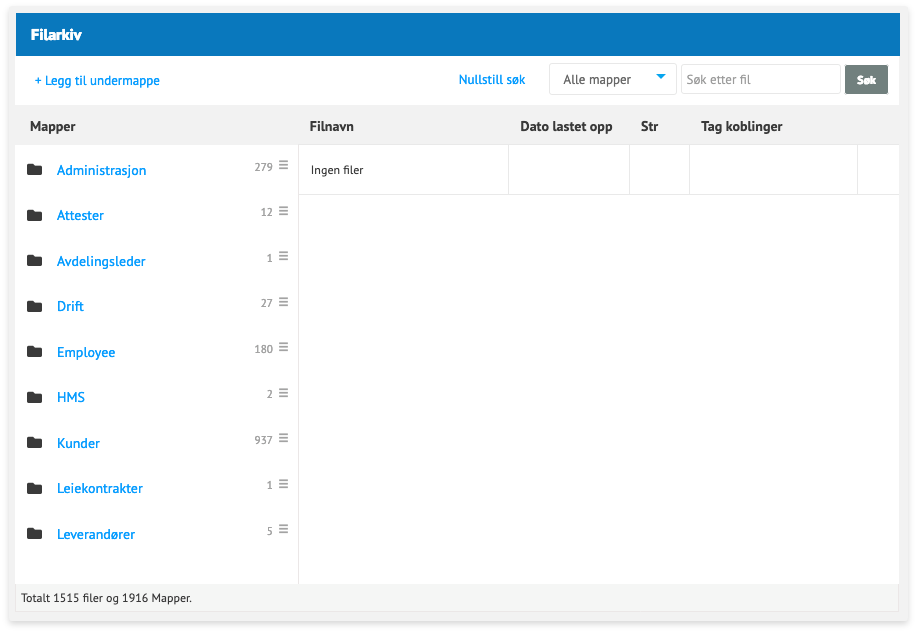This screenshot has width=917, height=633.
Task: Click the folder icon beside Administrasjon
Action: click(35, 170)
